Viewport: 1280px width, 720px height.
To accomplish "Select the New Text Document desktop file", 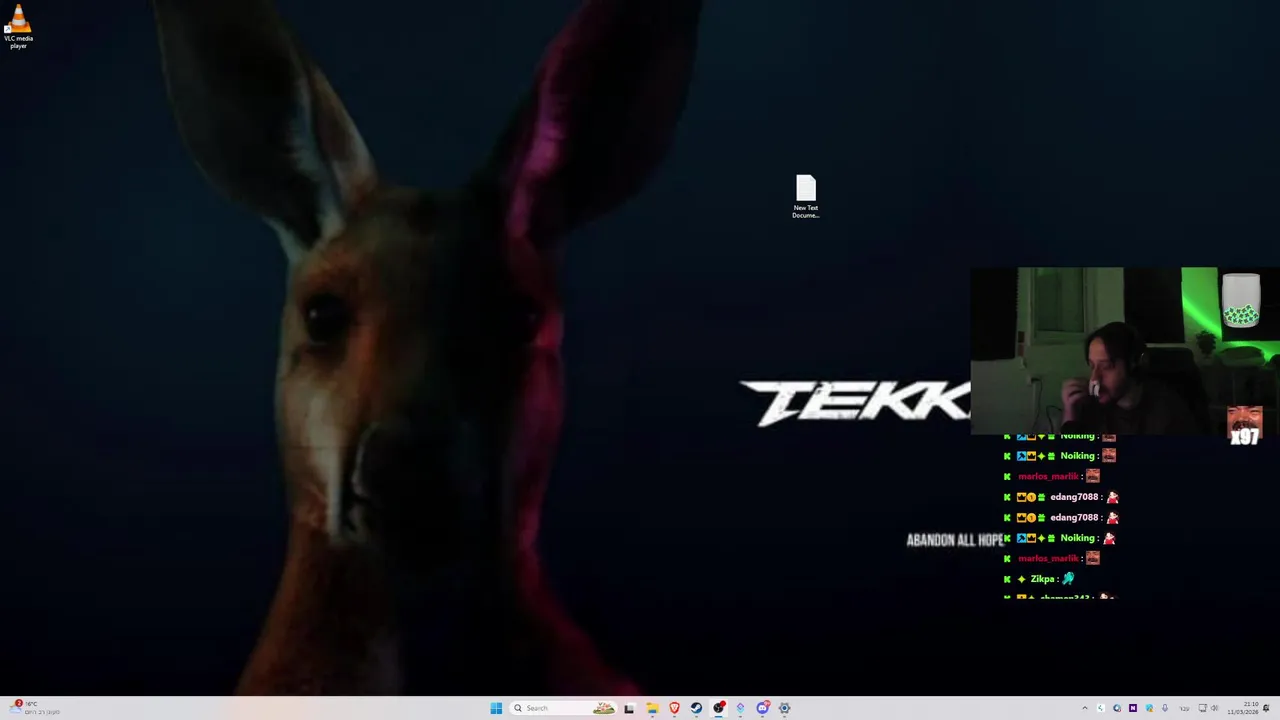I will pos(806,197).
